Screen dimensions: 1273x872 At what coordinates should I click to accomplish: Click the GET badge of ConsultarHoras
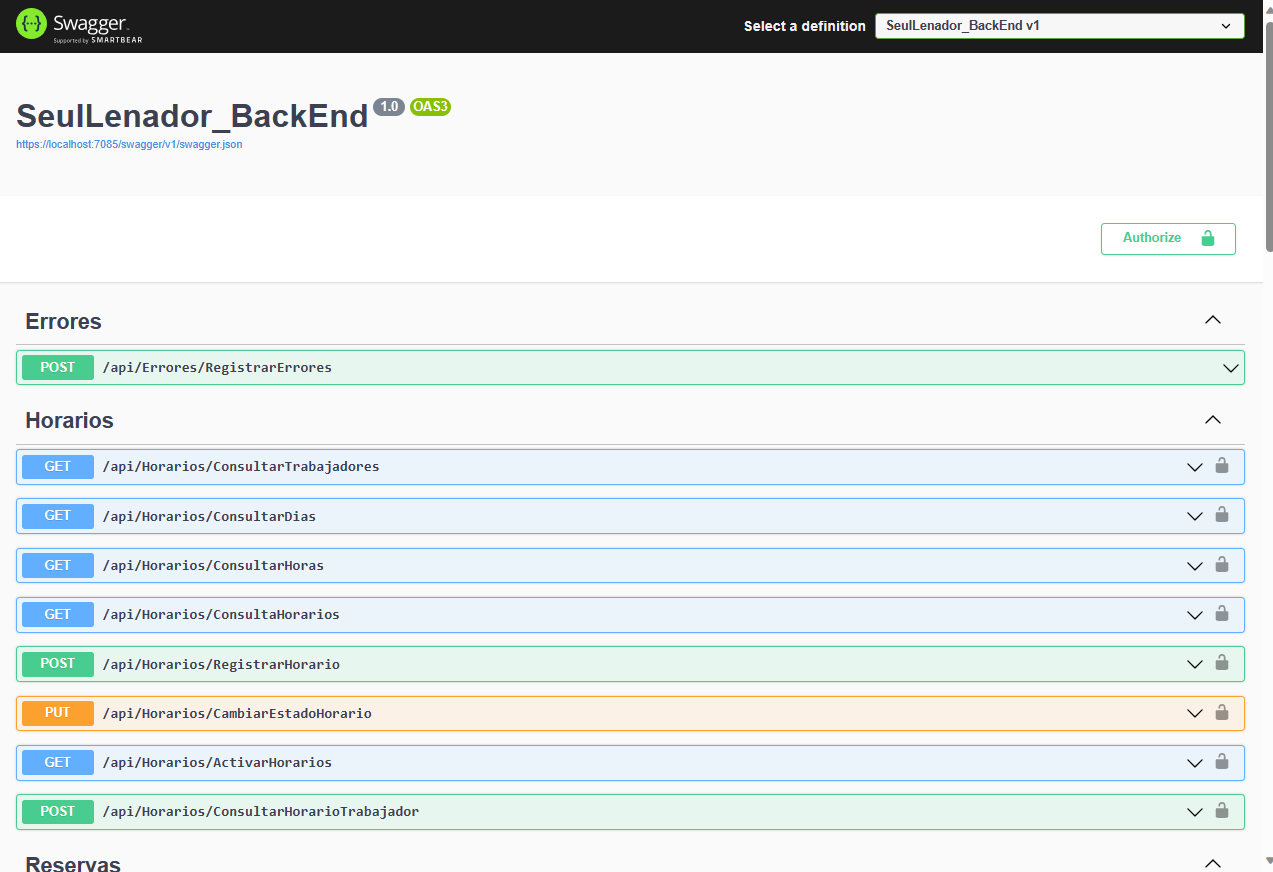click(58, 566)
